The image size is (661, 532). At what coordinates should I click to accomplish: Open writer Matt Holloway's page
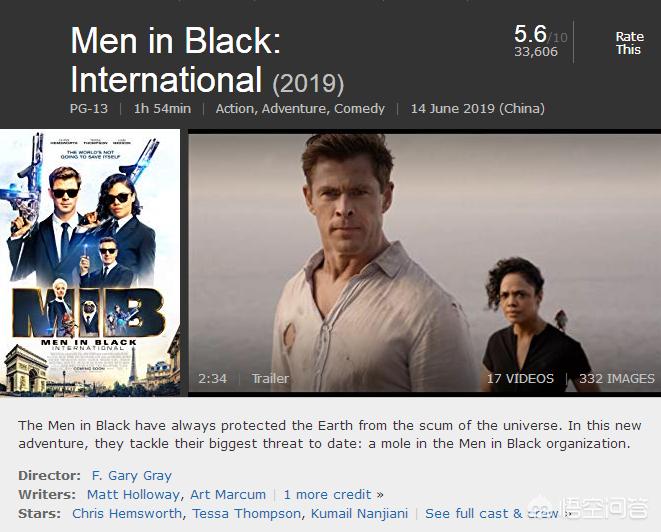133,494
